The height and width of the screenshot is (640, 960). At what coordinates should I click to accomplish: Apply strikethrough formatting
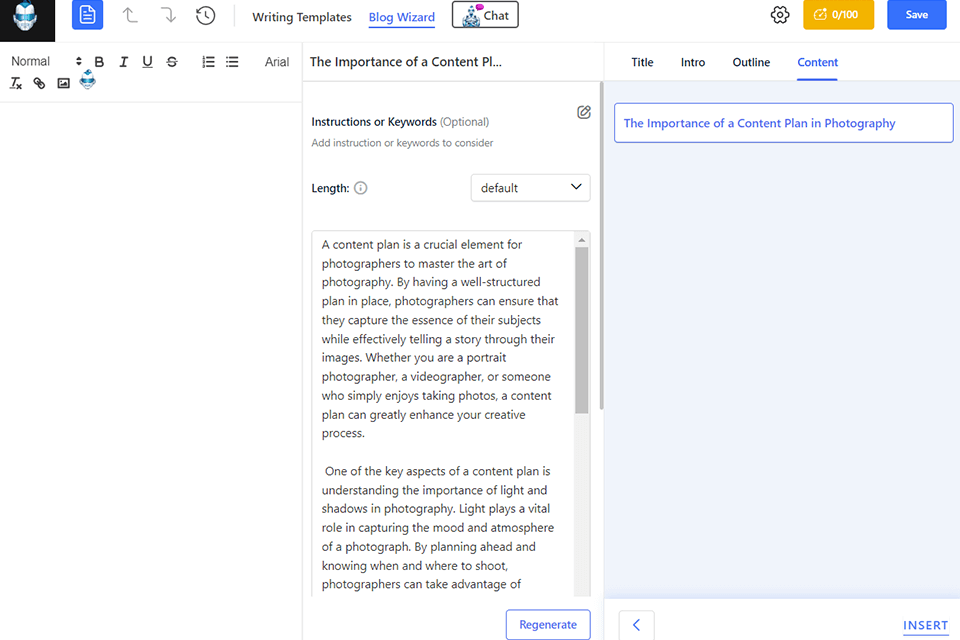172,62
